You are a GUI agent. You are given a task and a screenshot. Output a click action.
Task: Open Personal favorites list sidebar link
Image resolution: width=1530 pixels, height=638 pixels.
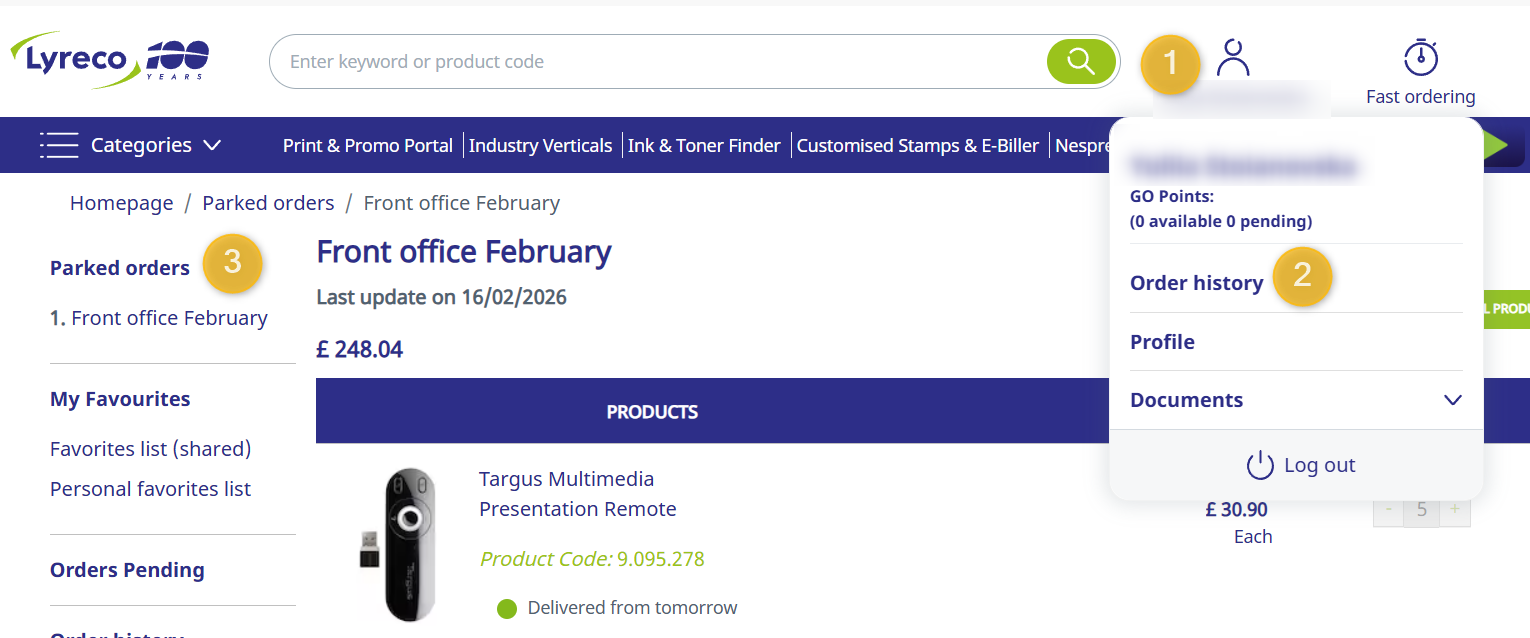click(x=151, y=489)
